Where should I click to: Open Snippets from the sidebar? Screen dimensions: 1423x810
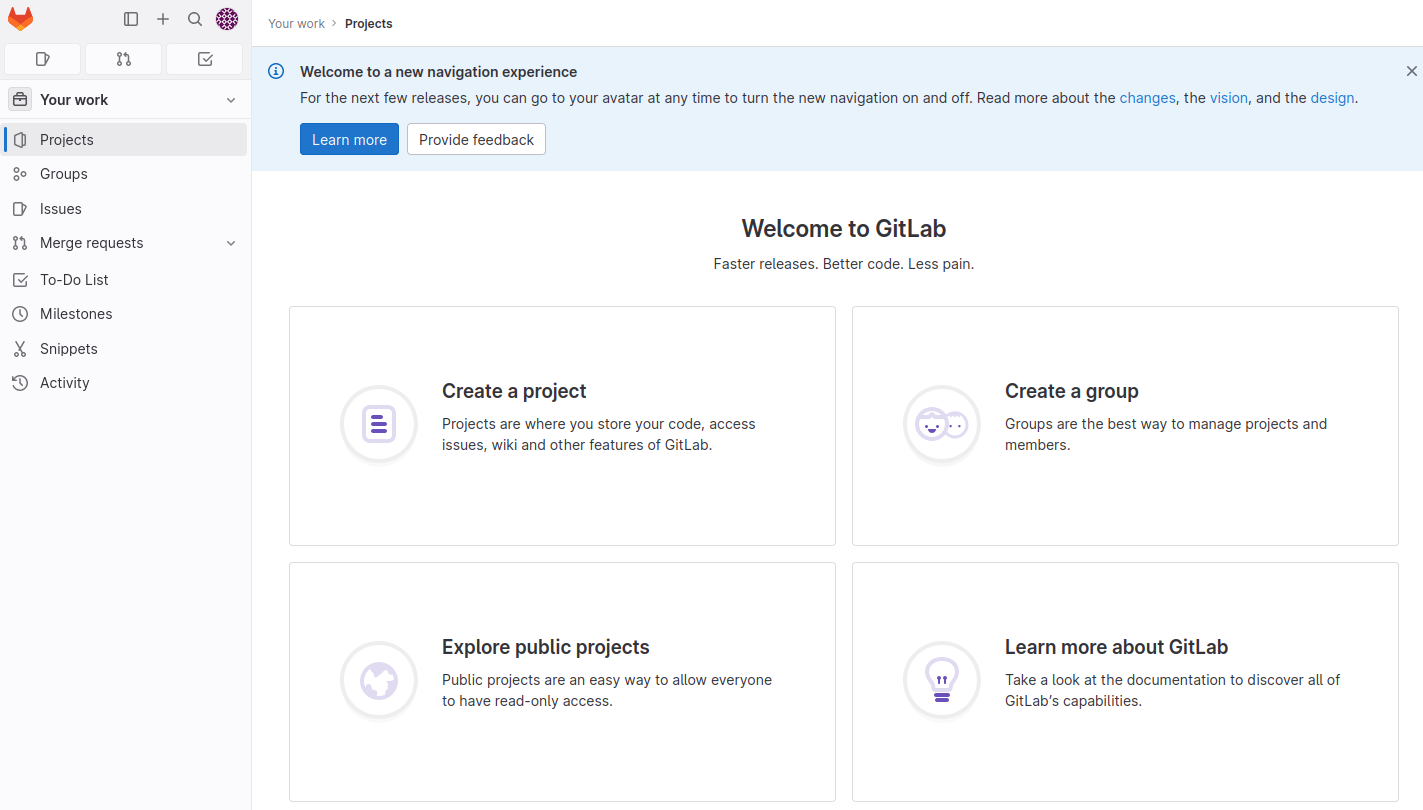[69, 349]
